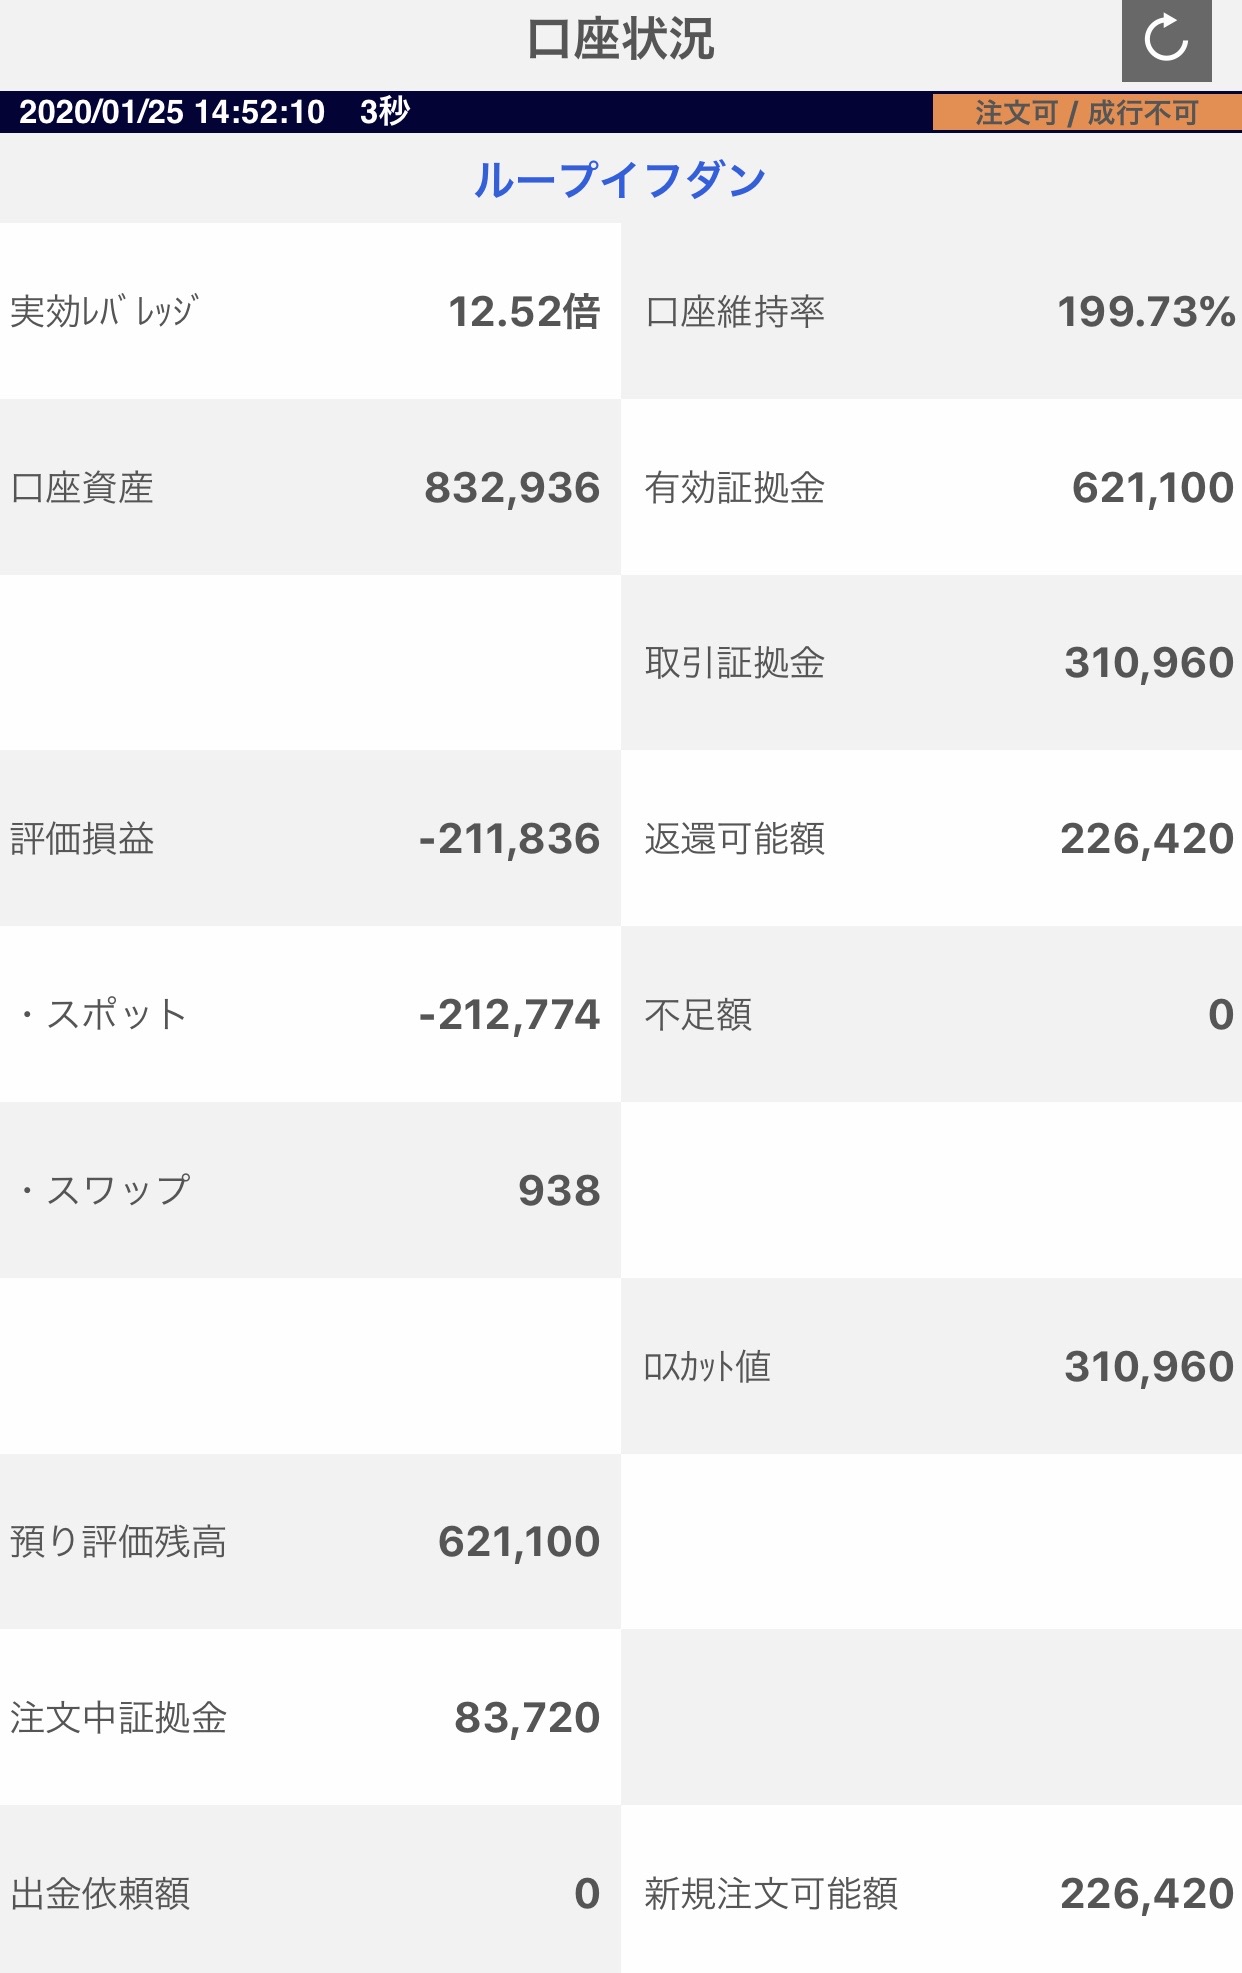Tap the 取引証拠金 label
This screenshot has height=1973, width=1242.
click(734, 663)
